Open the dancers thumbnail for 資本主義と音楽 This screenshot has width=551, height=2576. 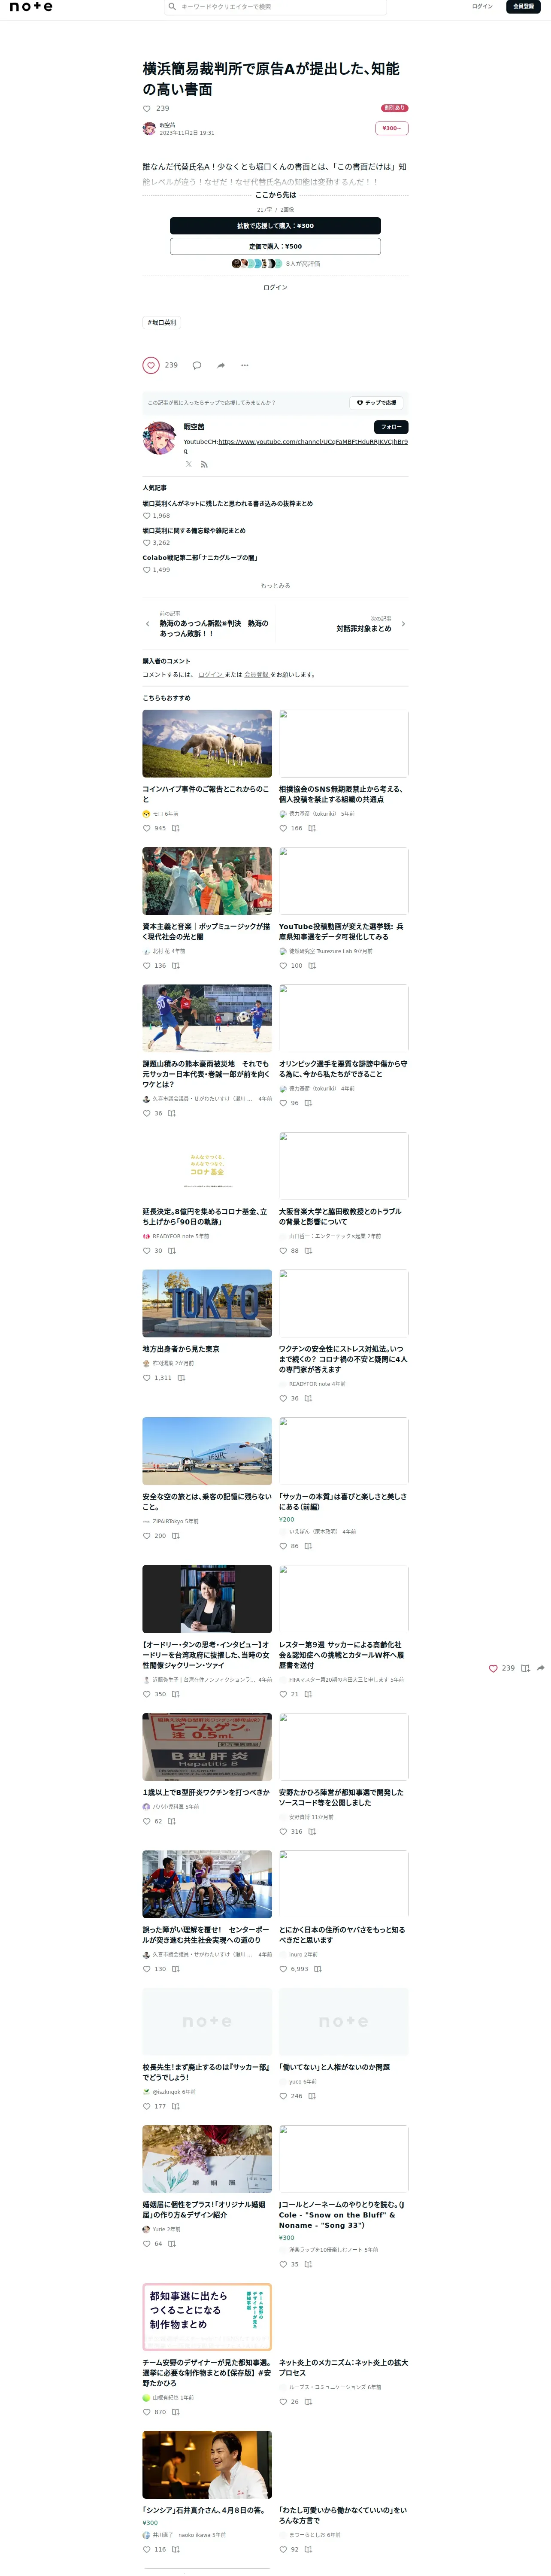tap(207, 881)
